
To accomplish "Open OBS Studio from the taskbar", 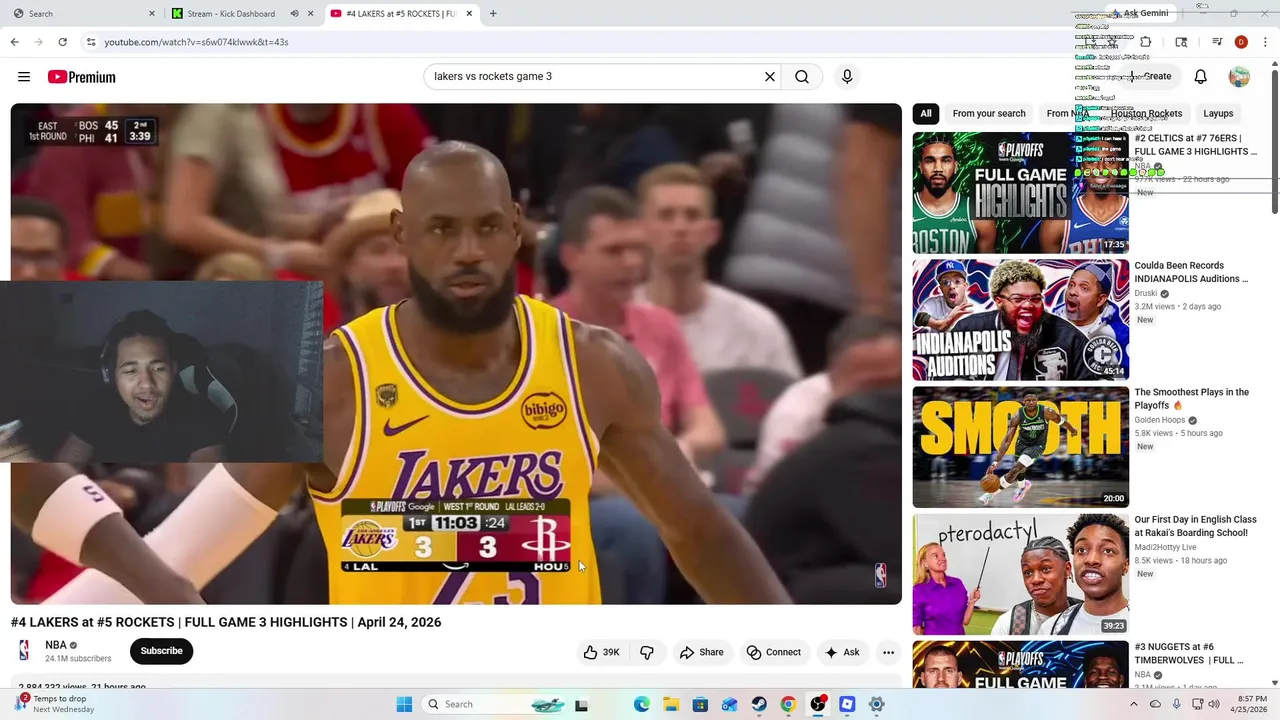I will click(818, 704).
